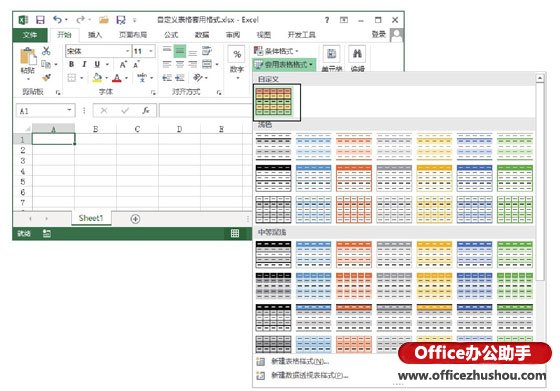Switch to the Formulas ribbon tab
Screen dimensions: 560x391
[171, 35]
